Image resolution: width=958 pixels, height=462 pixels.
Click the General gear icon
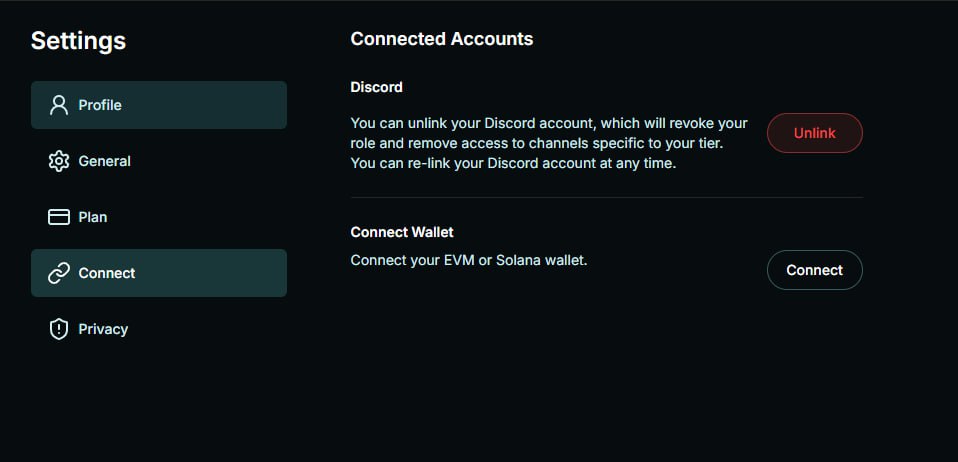pos(59,161)
